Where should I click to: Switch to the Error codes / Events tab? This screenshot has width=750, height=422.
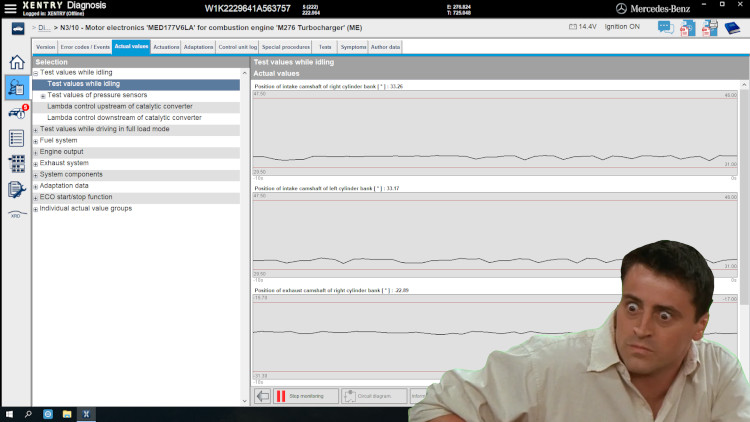tap(85, 46)
